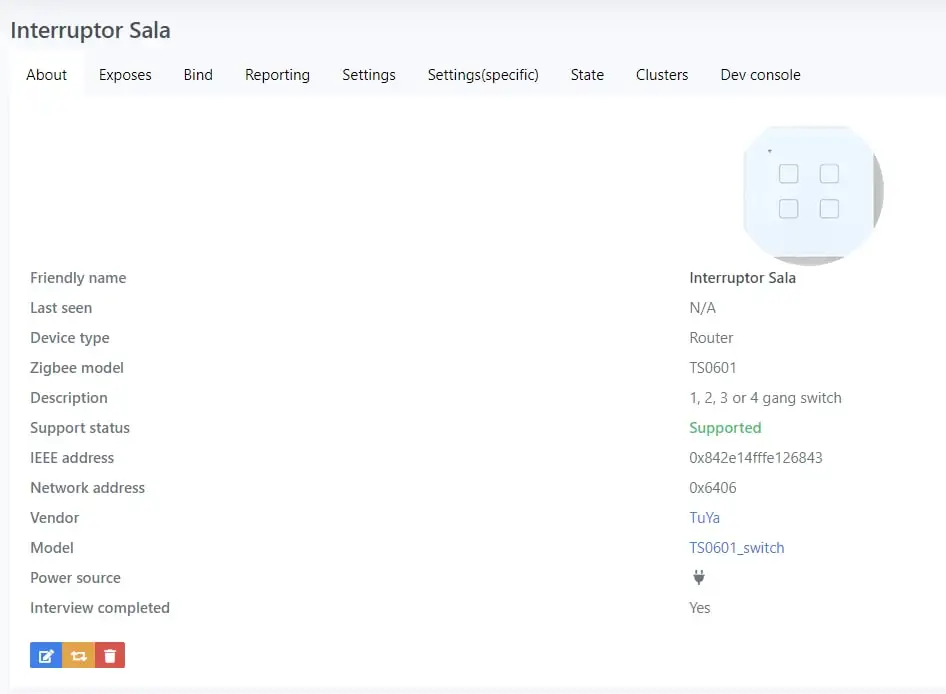
Task: Click the 4-gang switch device image
Action: (812, 194)
